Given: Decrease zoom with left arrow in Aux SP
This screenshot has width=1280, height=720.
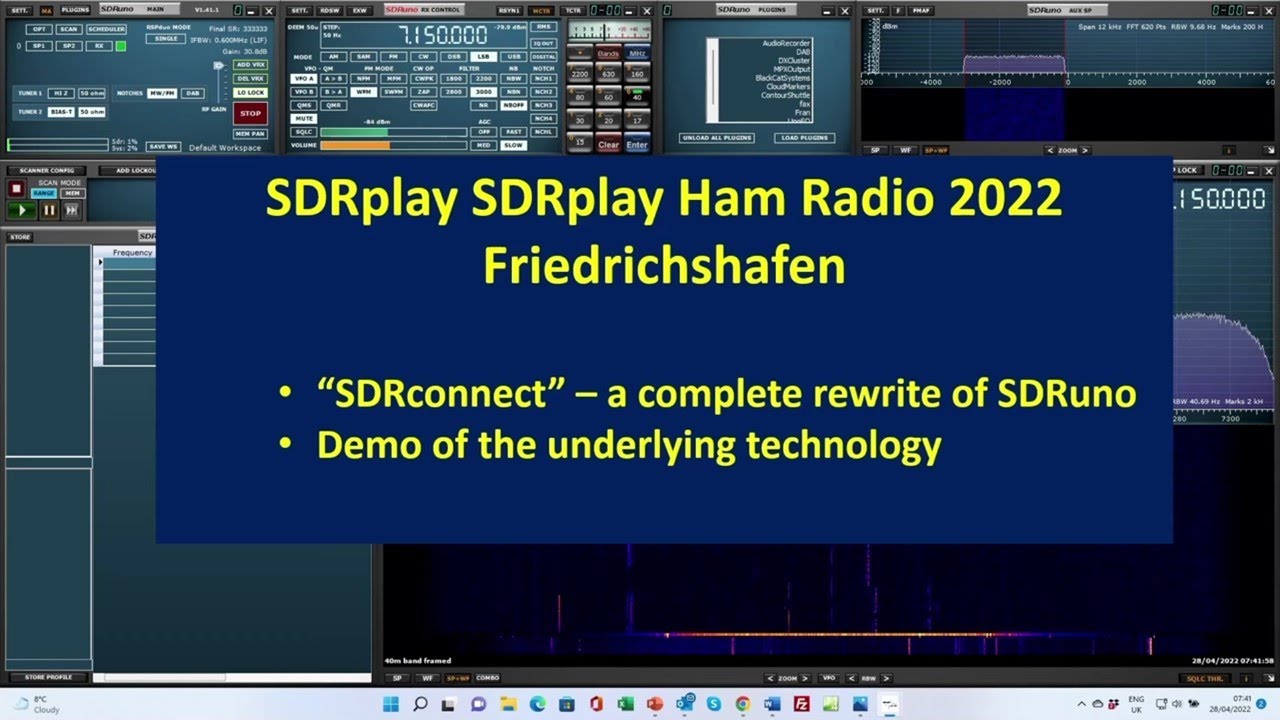Looking at the screenshot, I should pyautogui.click(x=1050, y=150).
